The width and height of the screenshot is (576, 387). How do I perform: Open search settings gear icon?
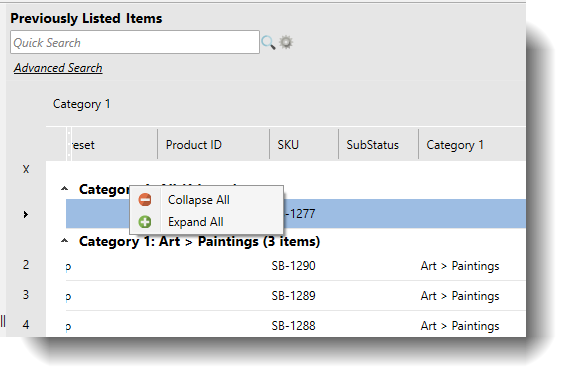286,42
